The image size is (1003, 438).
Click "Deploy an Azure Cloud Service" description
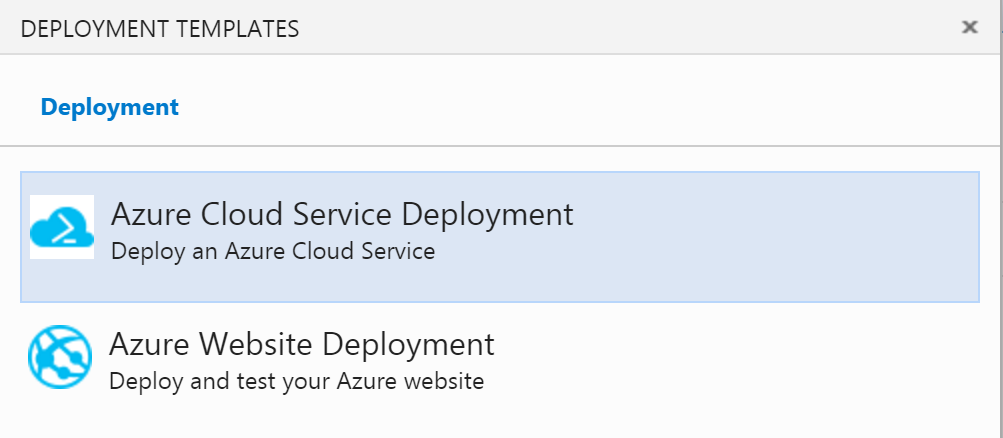(x=273, y=251)
